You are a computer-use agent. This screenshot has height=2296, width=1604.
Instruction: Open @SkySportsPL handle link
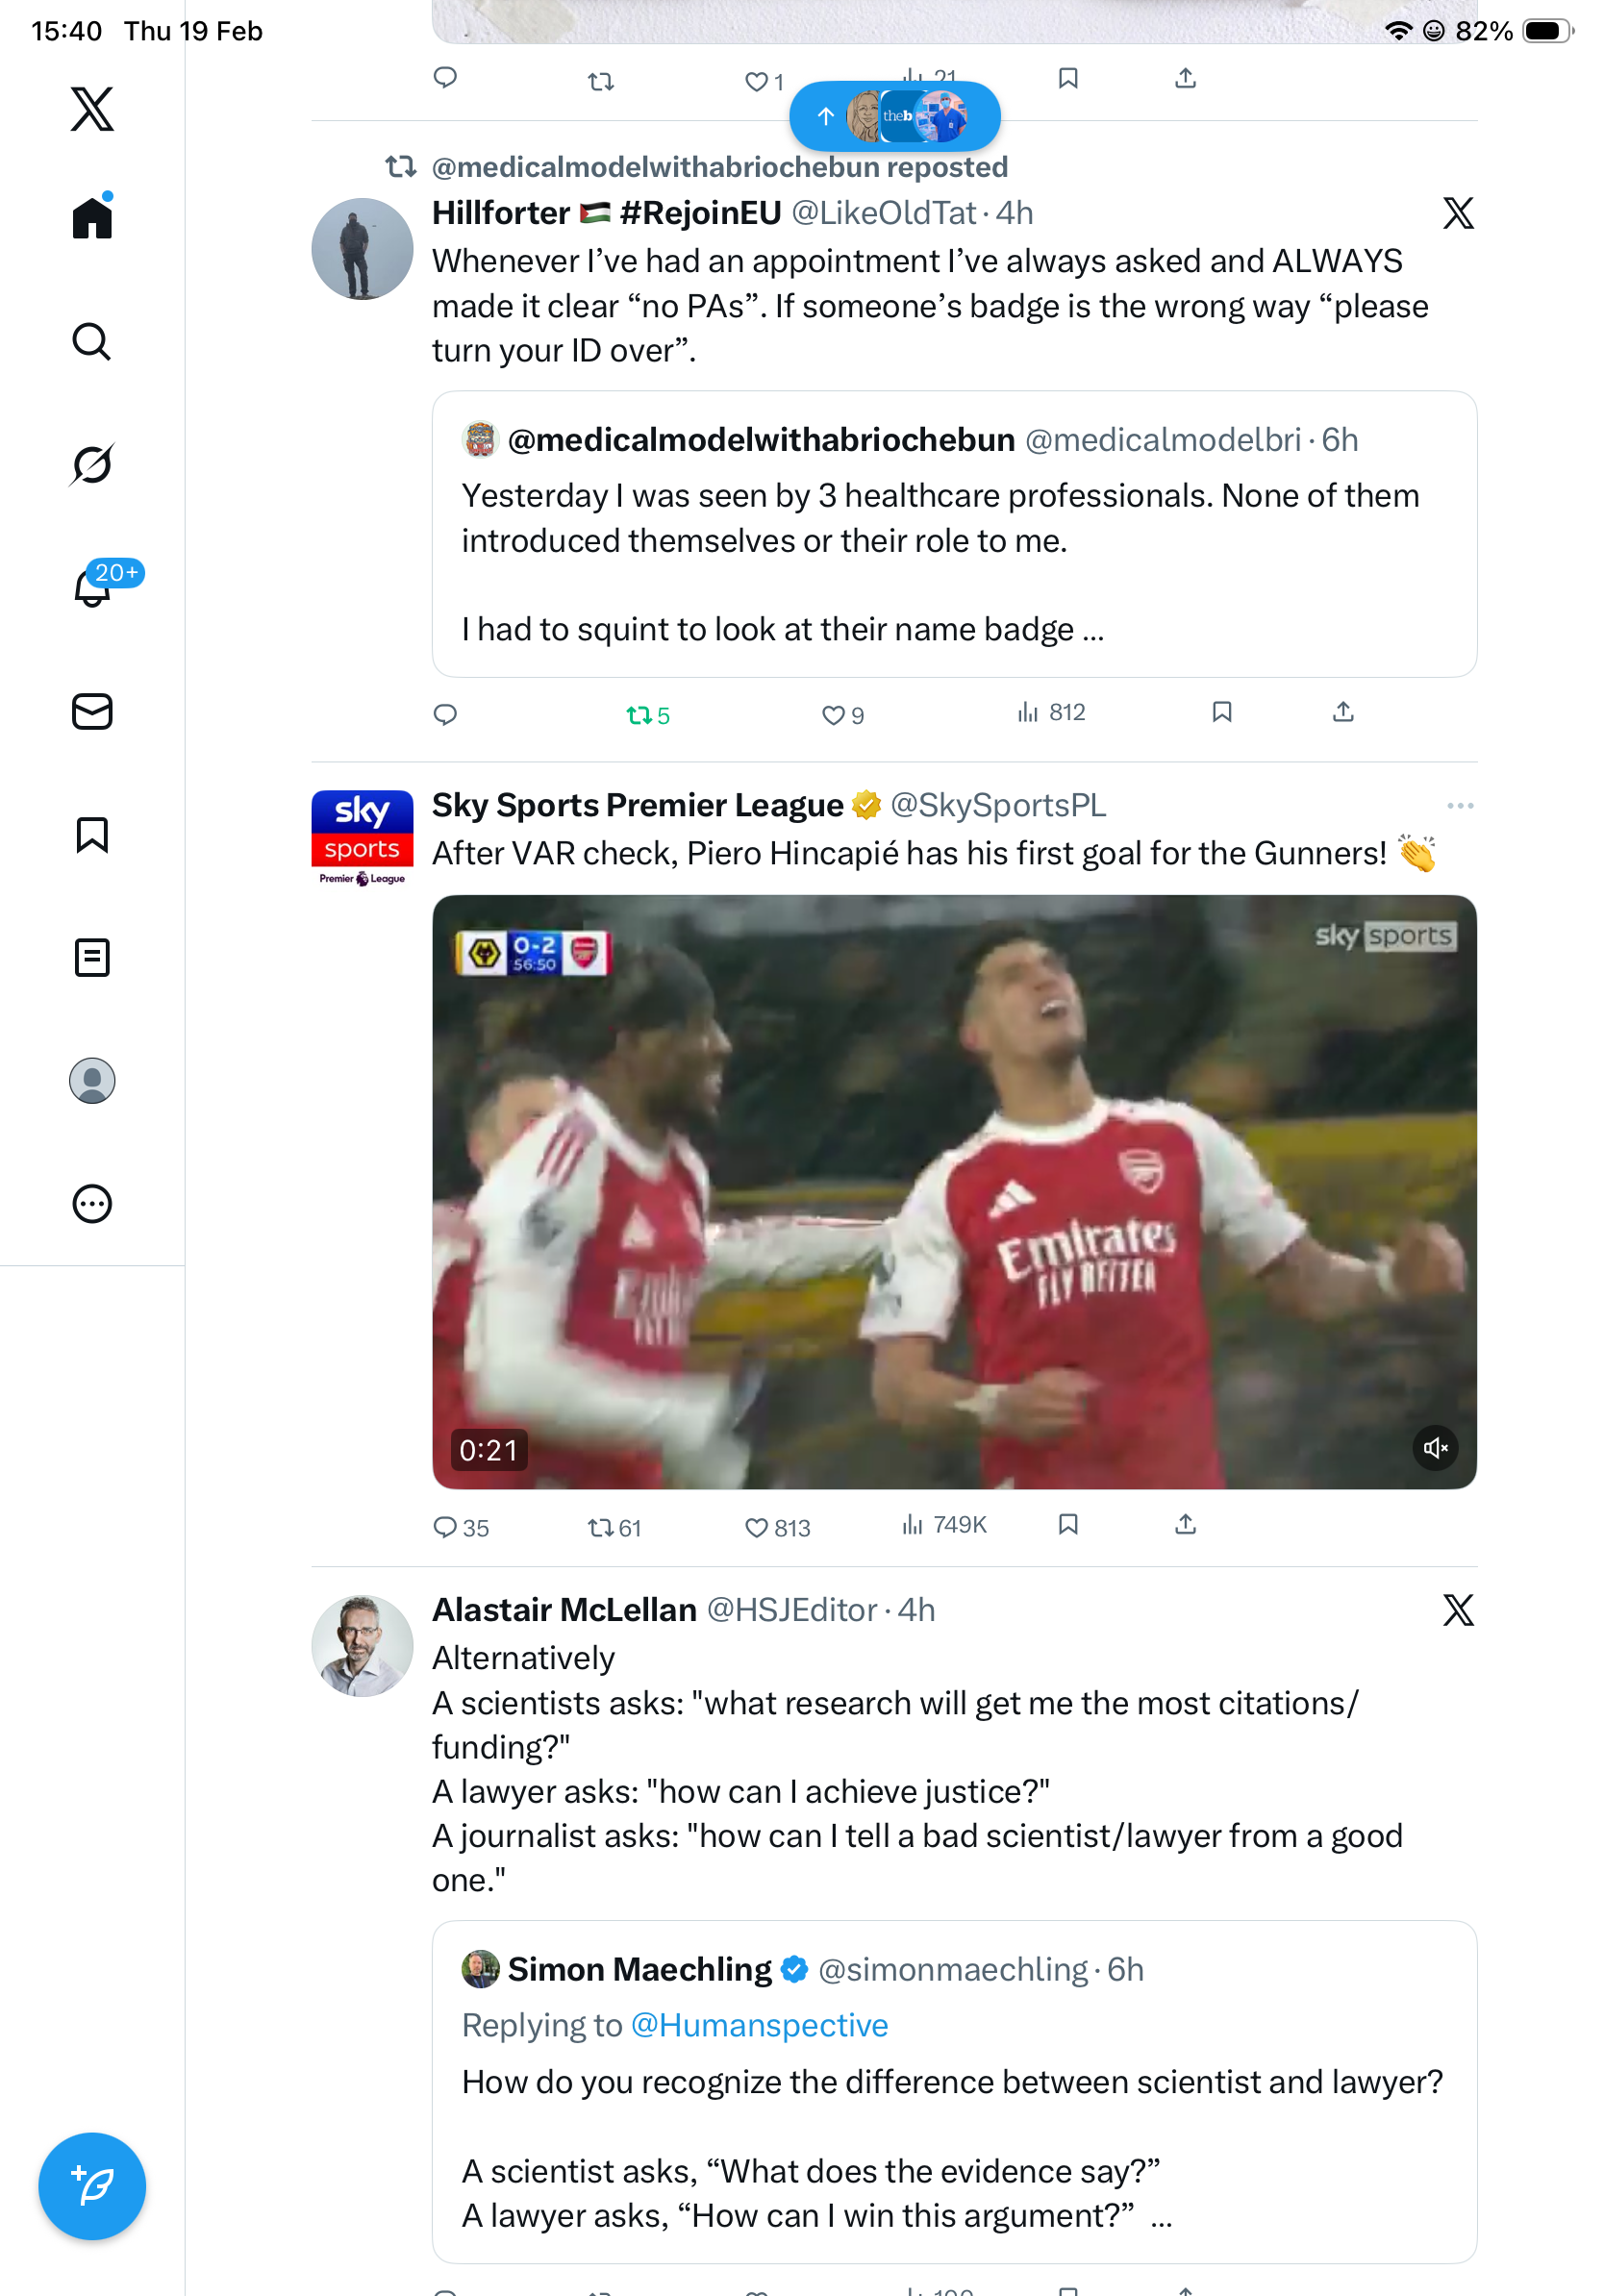click(997, 806)
